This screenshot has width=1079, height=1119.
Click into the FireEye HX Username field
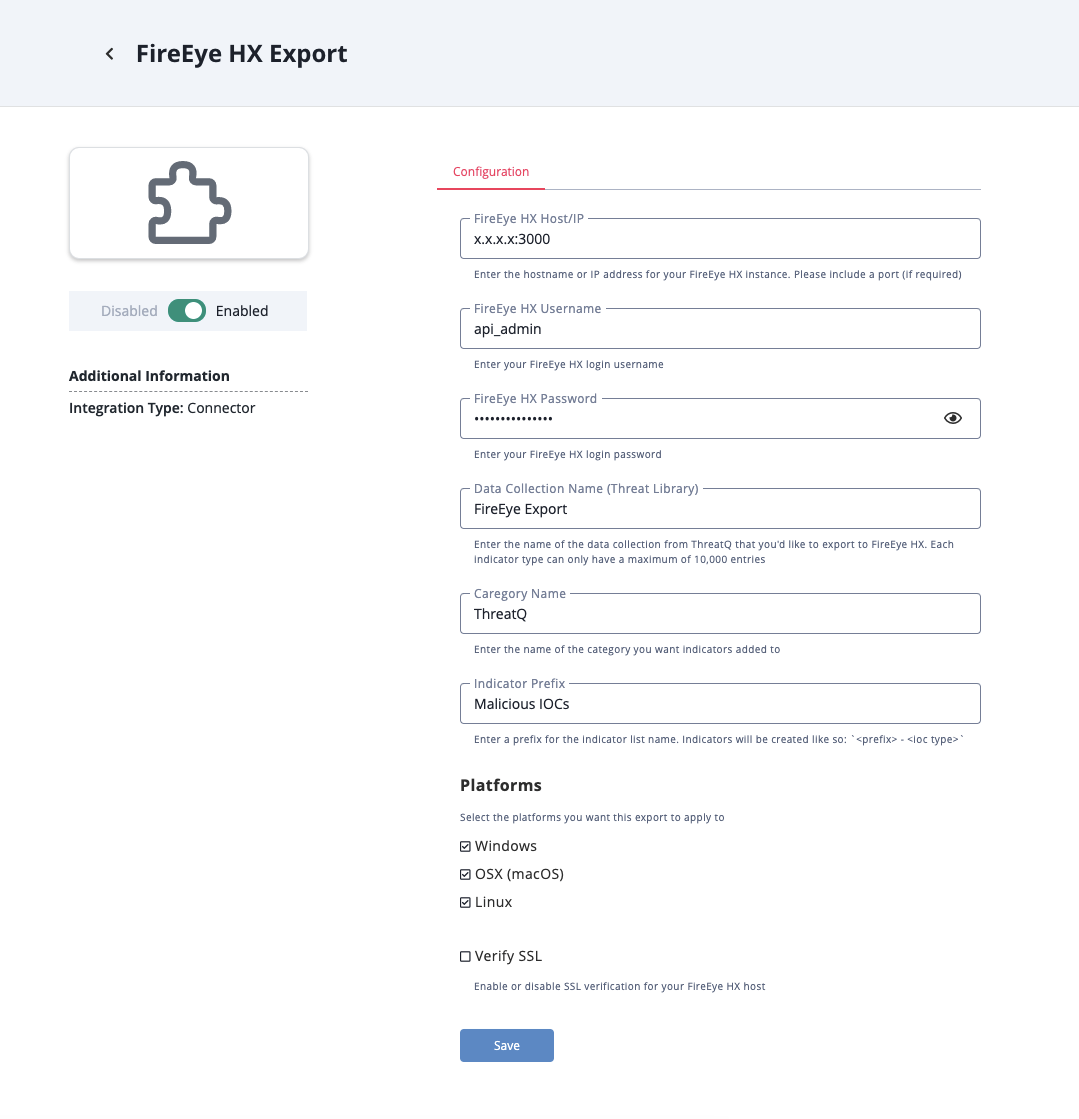tap(720, 329)
